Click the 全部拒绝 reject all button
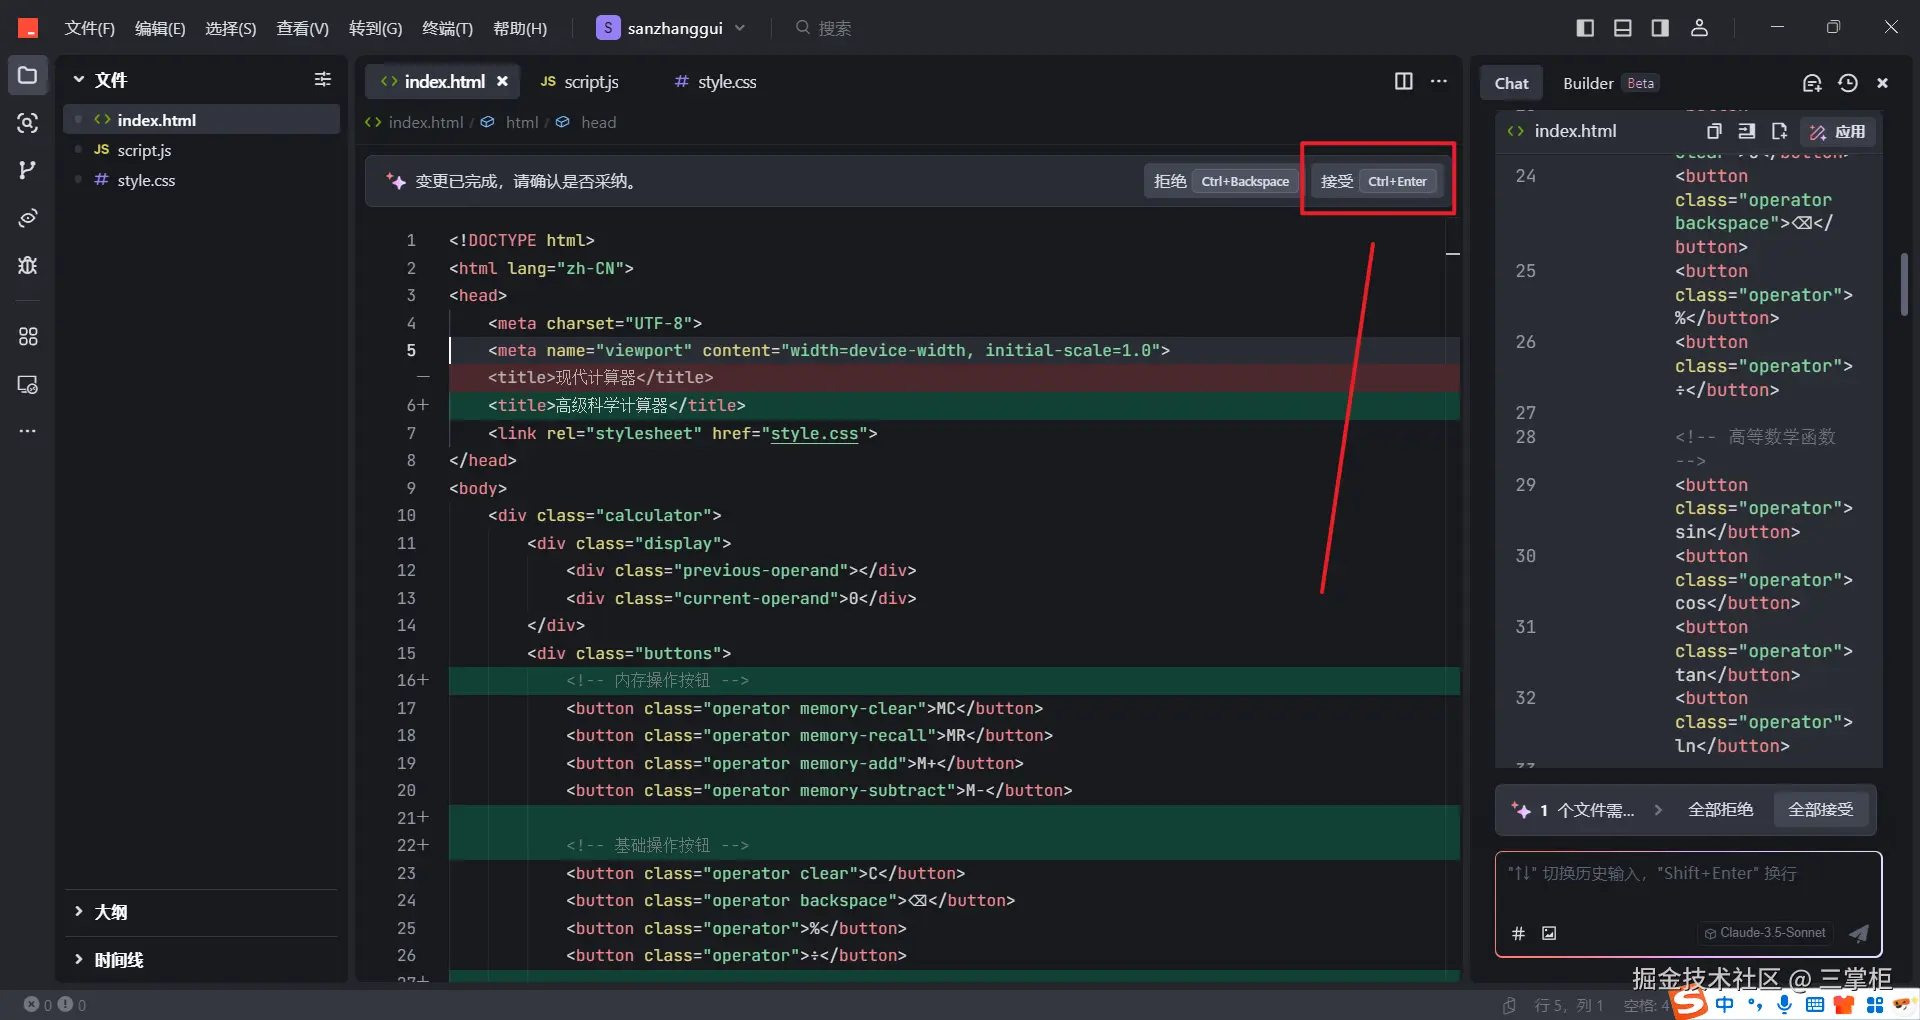The height and width of the screenshot is (1020, 1920). [x=1720, y=809]
